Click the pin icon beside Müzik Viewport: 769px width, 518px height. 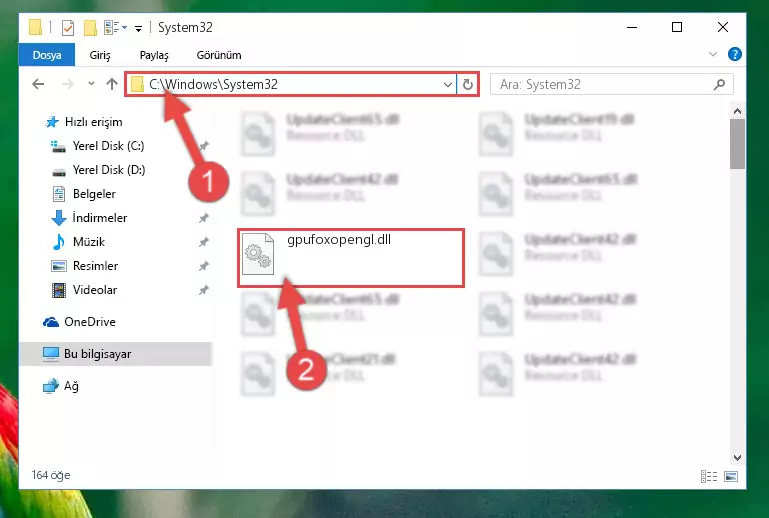[x=204, y=242]
